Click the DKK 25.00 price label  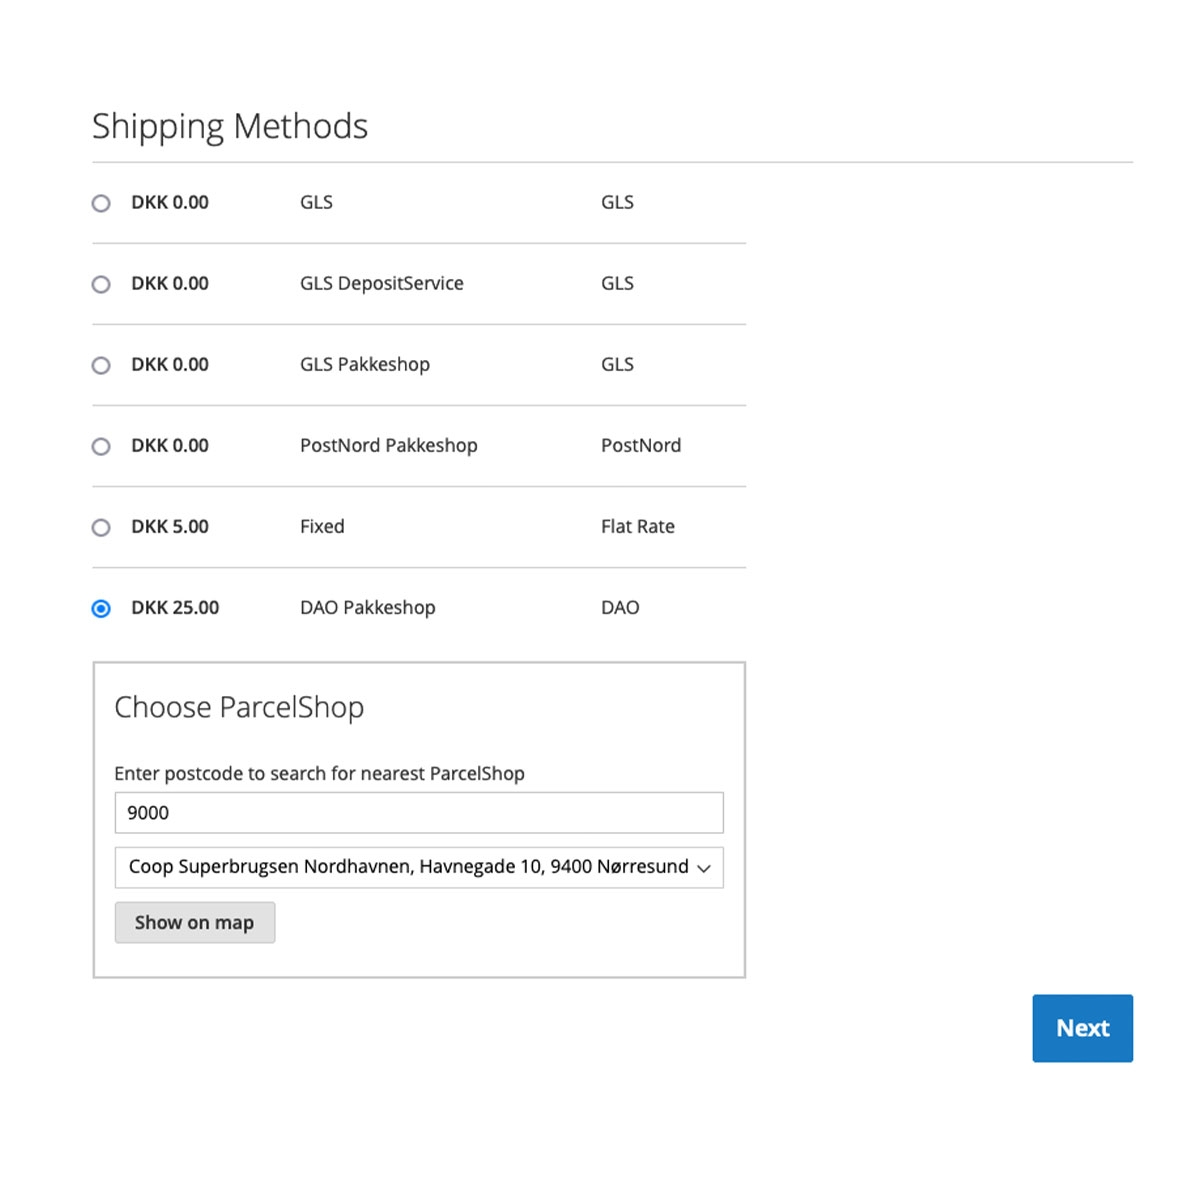pyautogui.click(x=175, y=607)
